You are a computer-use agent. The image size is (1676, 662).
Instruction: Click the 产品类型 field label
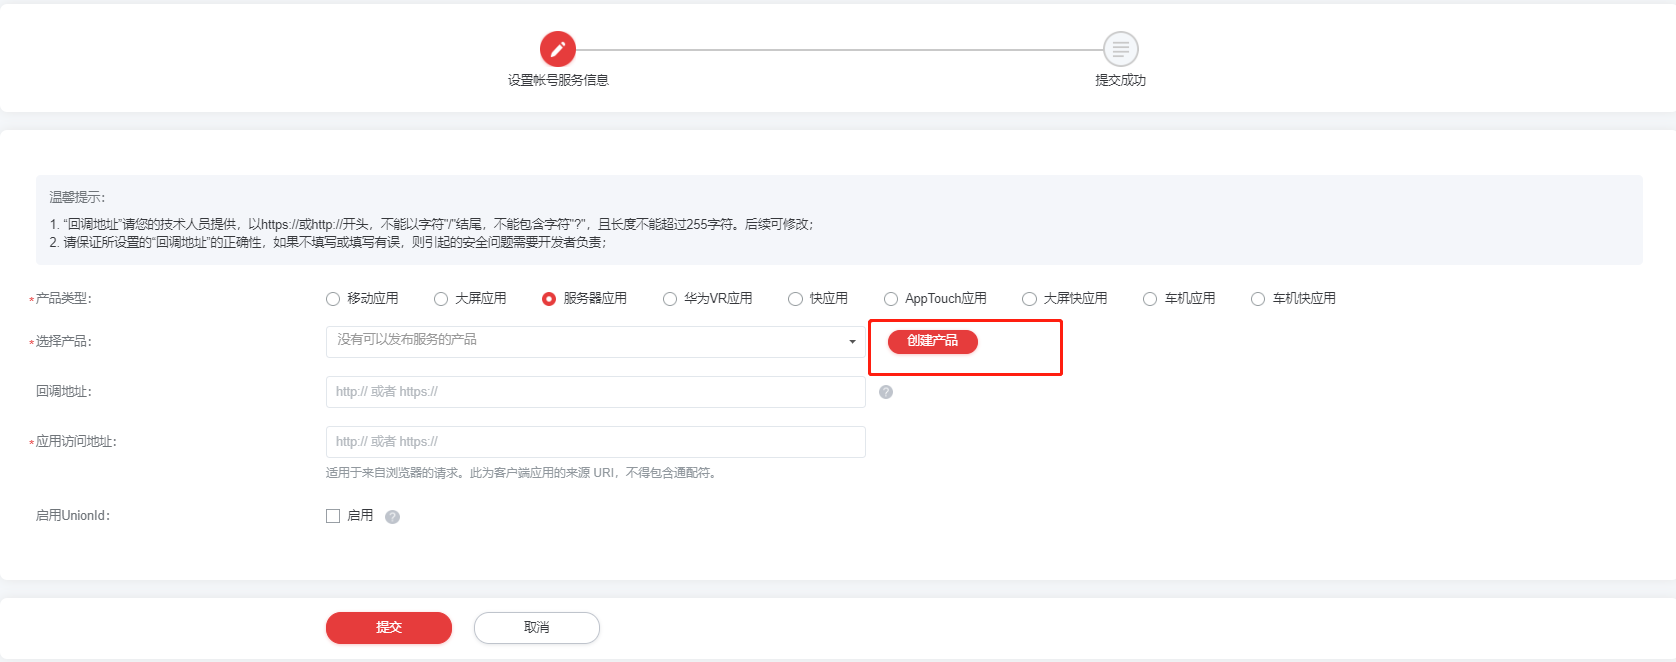coord(63,299)
